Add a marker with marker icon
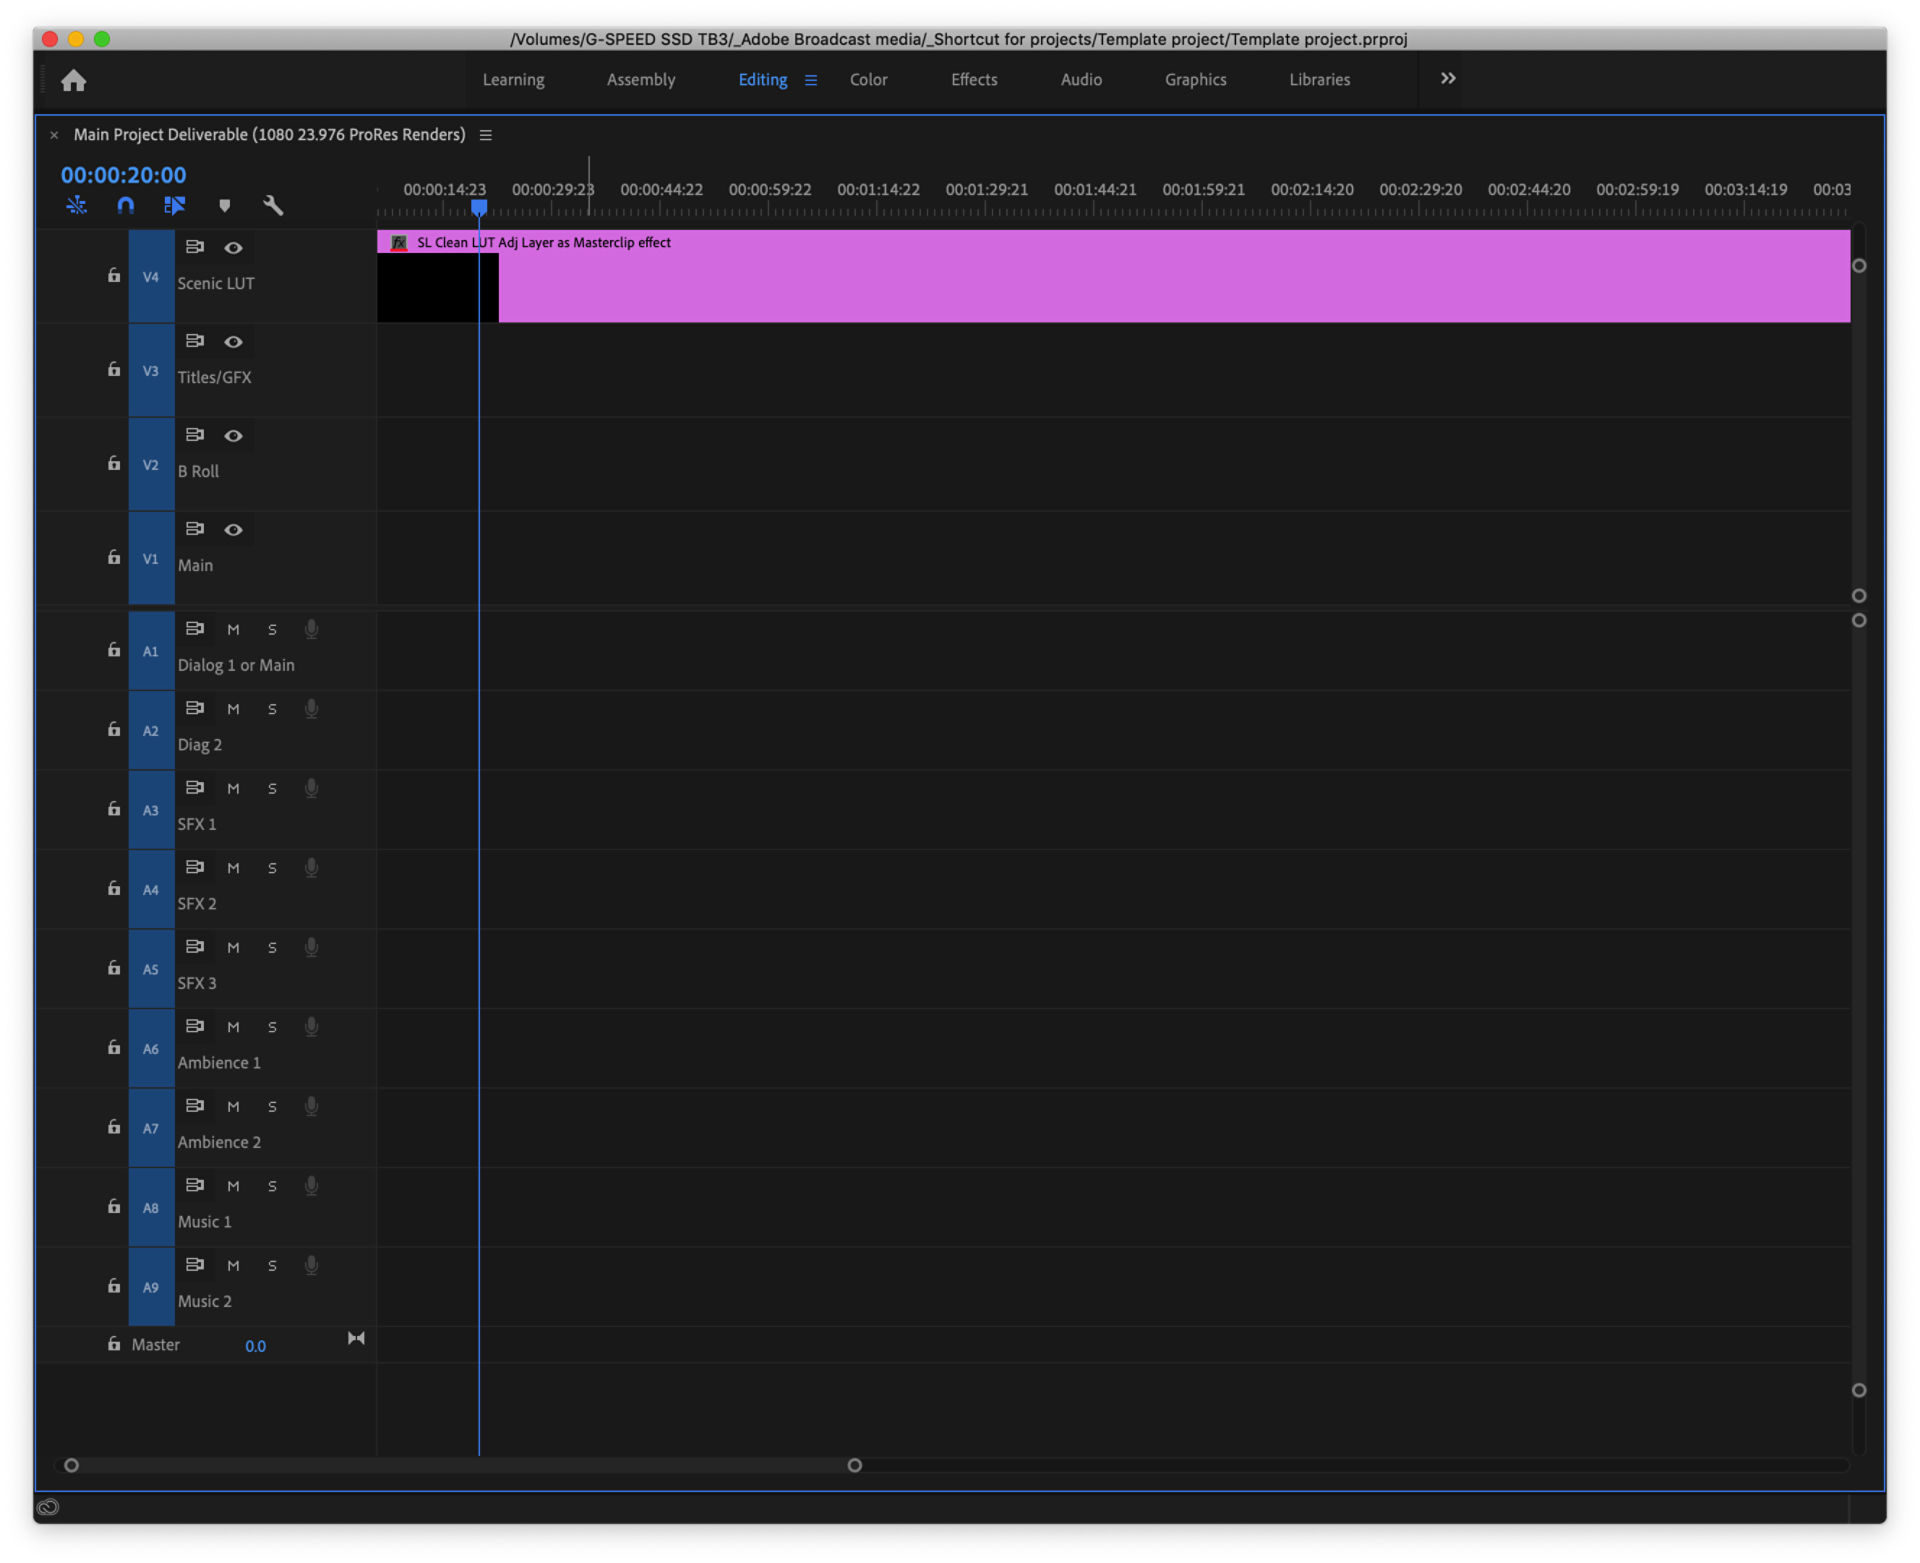This screenshot has height=1563, width=1920. (x=225, y=206)
